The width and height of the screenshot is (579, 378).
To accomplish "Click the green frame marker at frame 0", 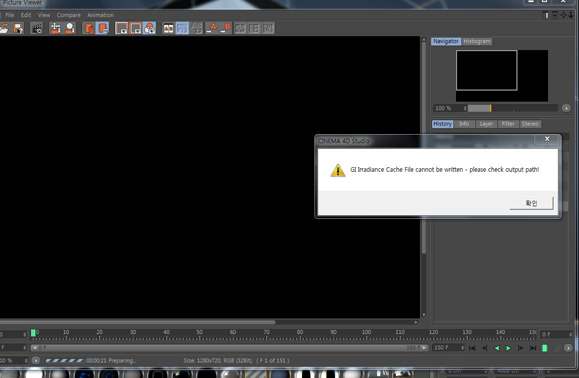I will (33, 333).
